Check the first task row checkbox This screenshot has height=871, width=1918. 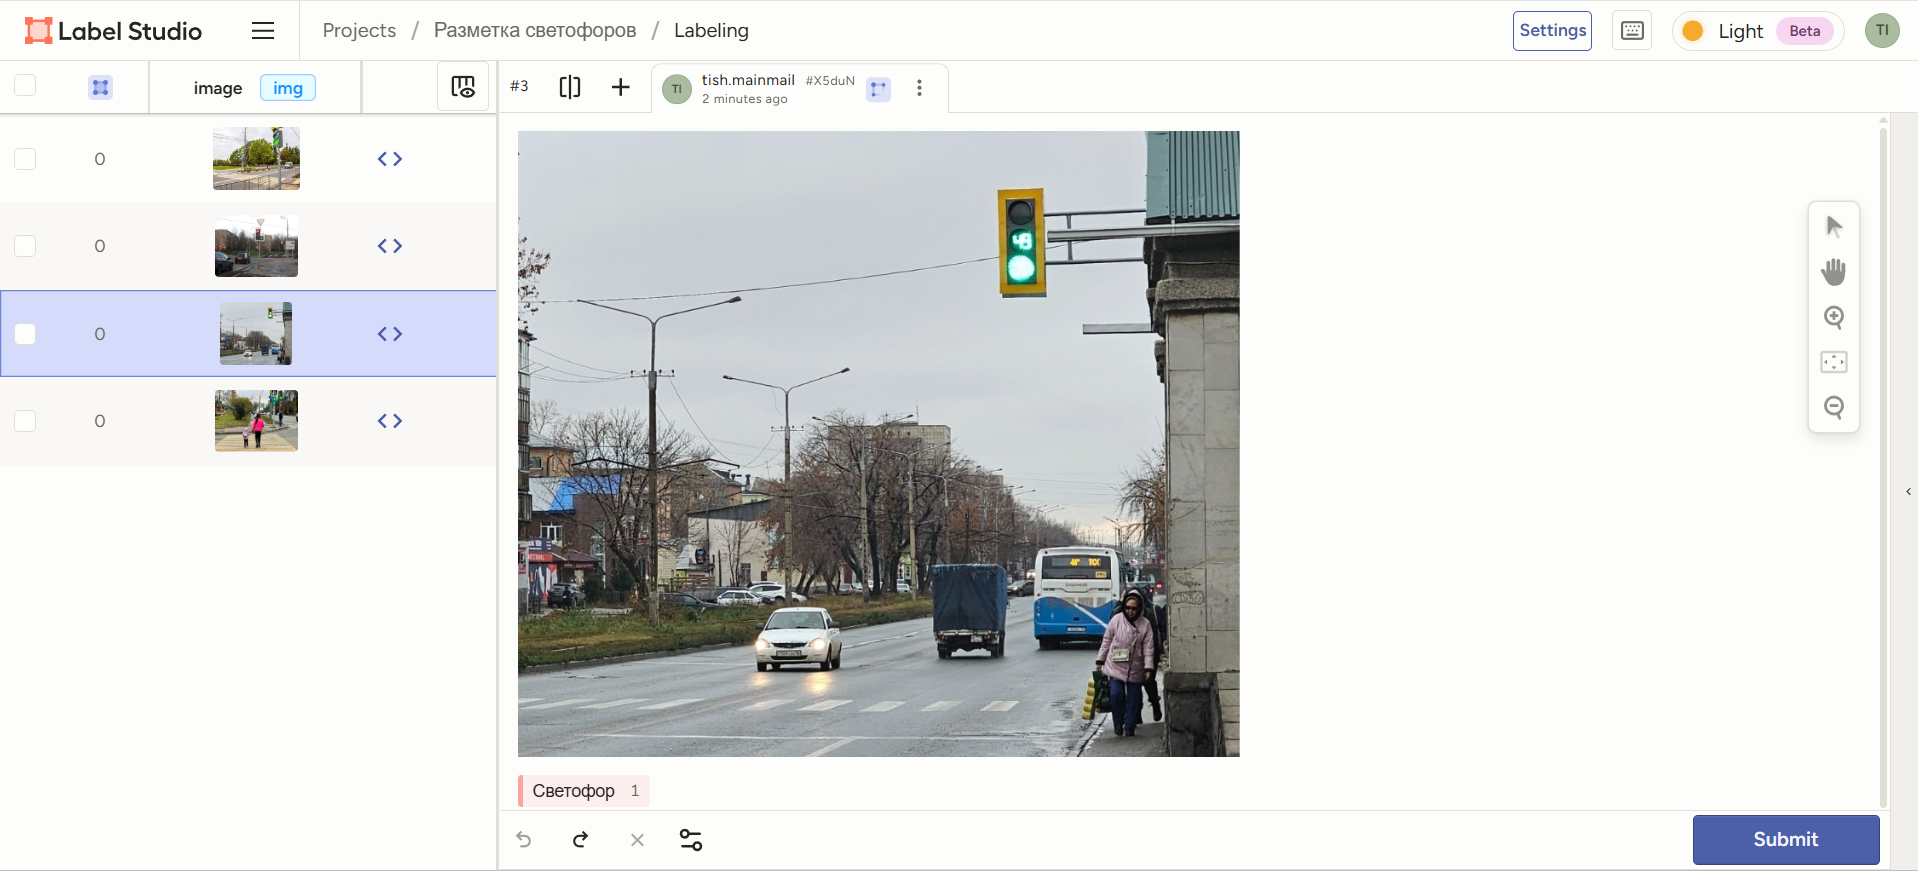point(25,159)
